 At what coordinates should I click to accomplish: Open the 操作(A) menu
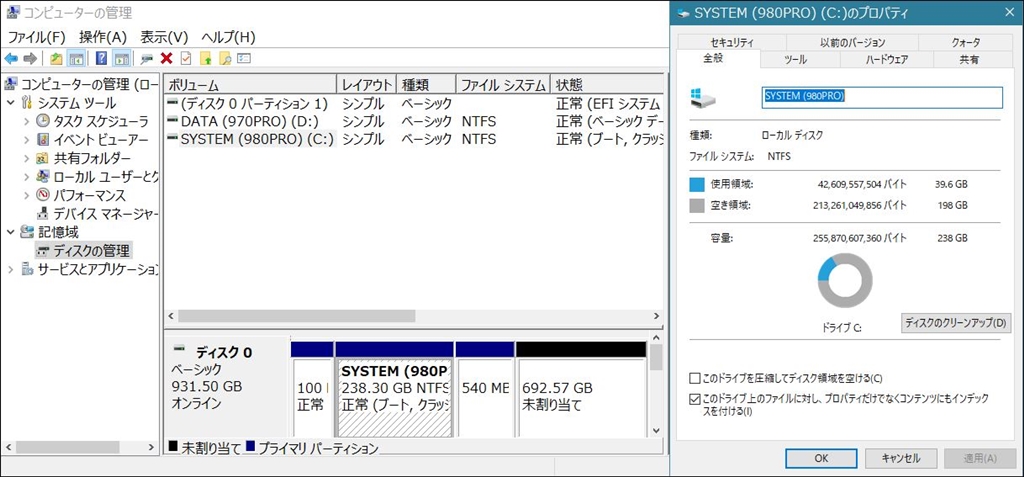pos(103,37)
